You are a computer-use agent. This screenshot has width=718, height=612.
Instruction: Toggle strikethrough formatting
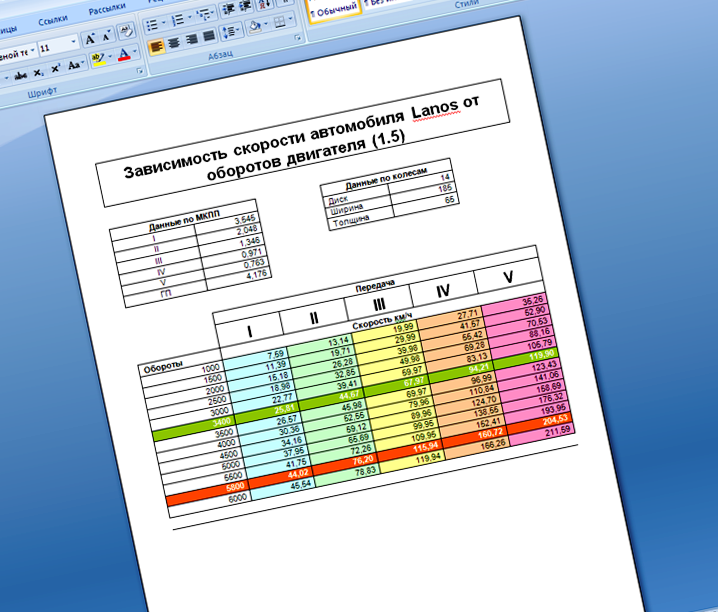point(20,76)
